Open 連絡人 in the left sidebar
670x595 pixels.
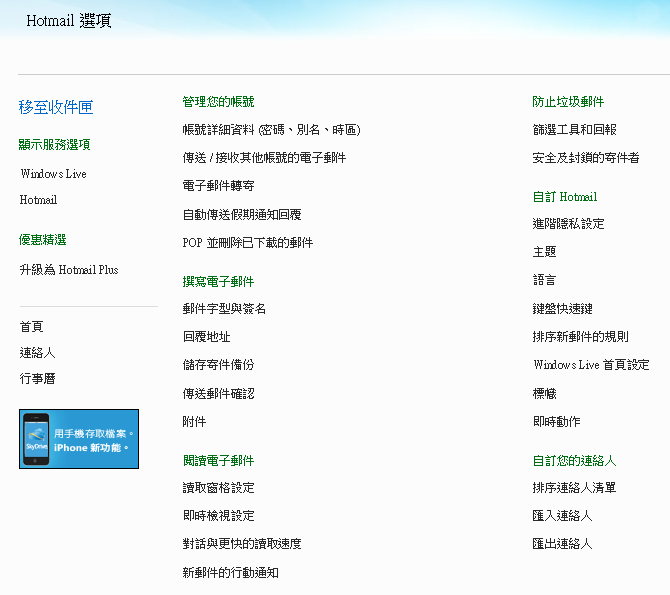[37, 353]
